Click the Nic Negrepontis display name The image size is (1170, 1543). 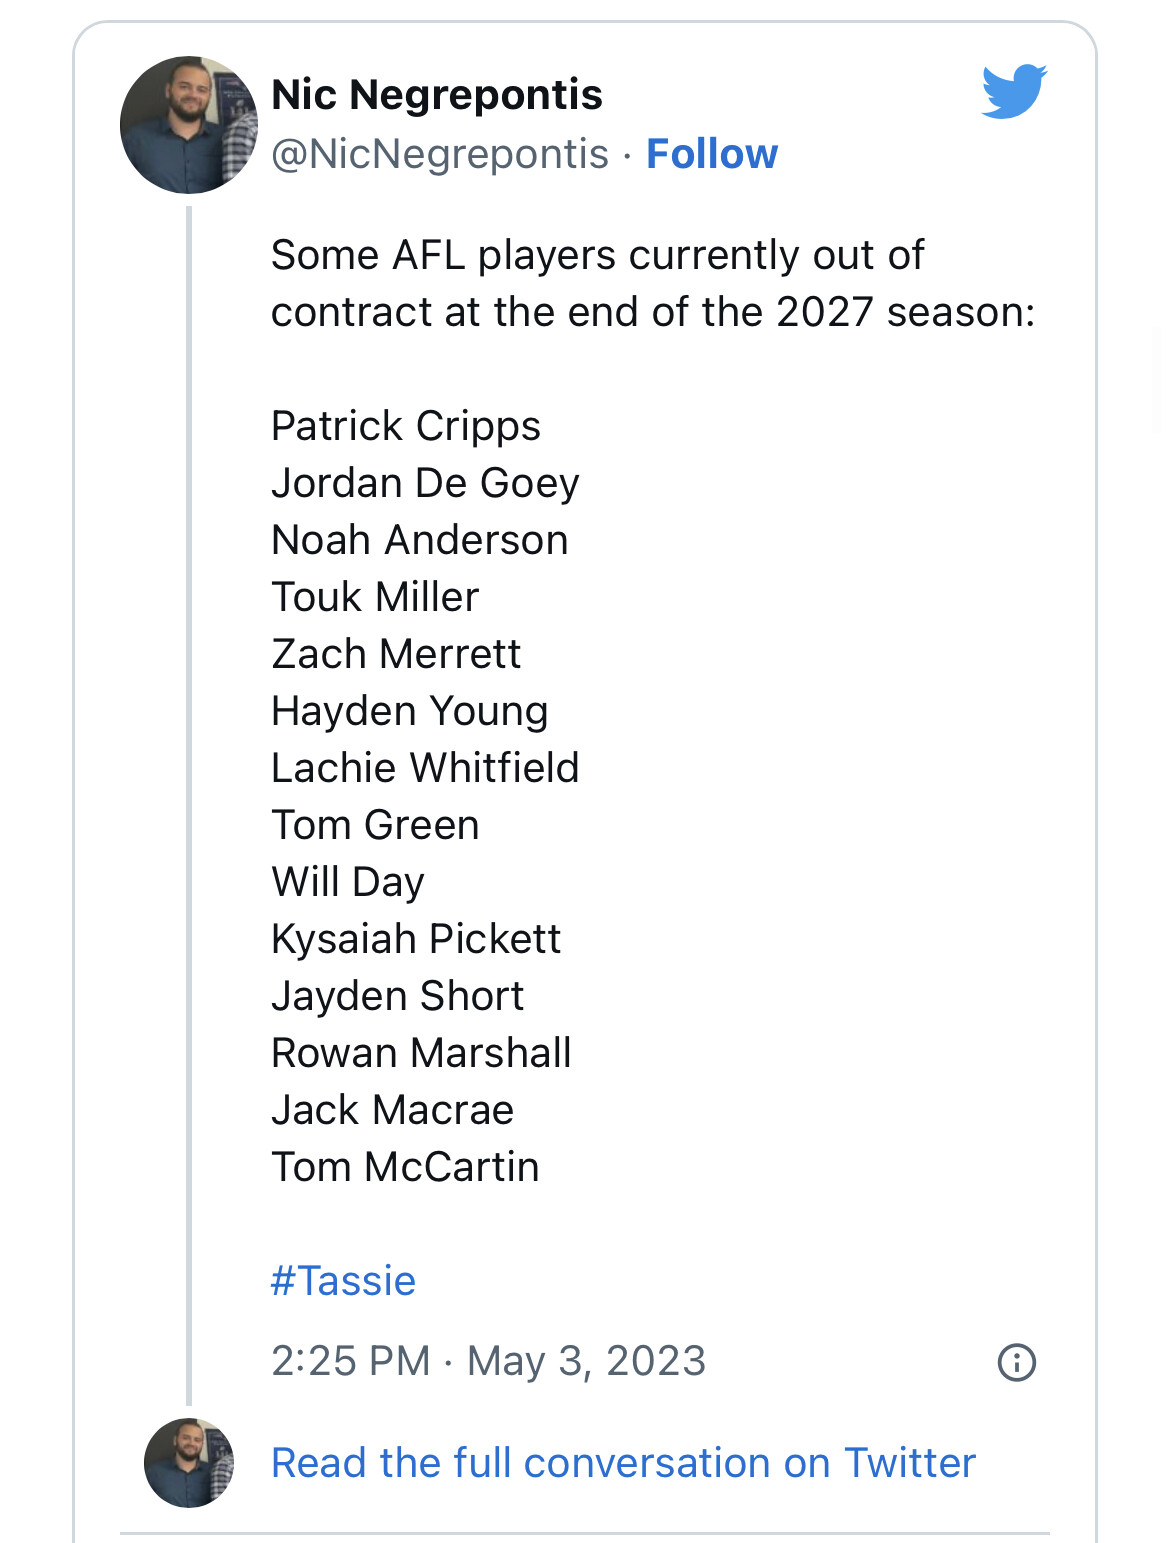pos(437,95)
